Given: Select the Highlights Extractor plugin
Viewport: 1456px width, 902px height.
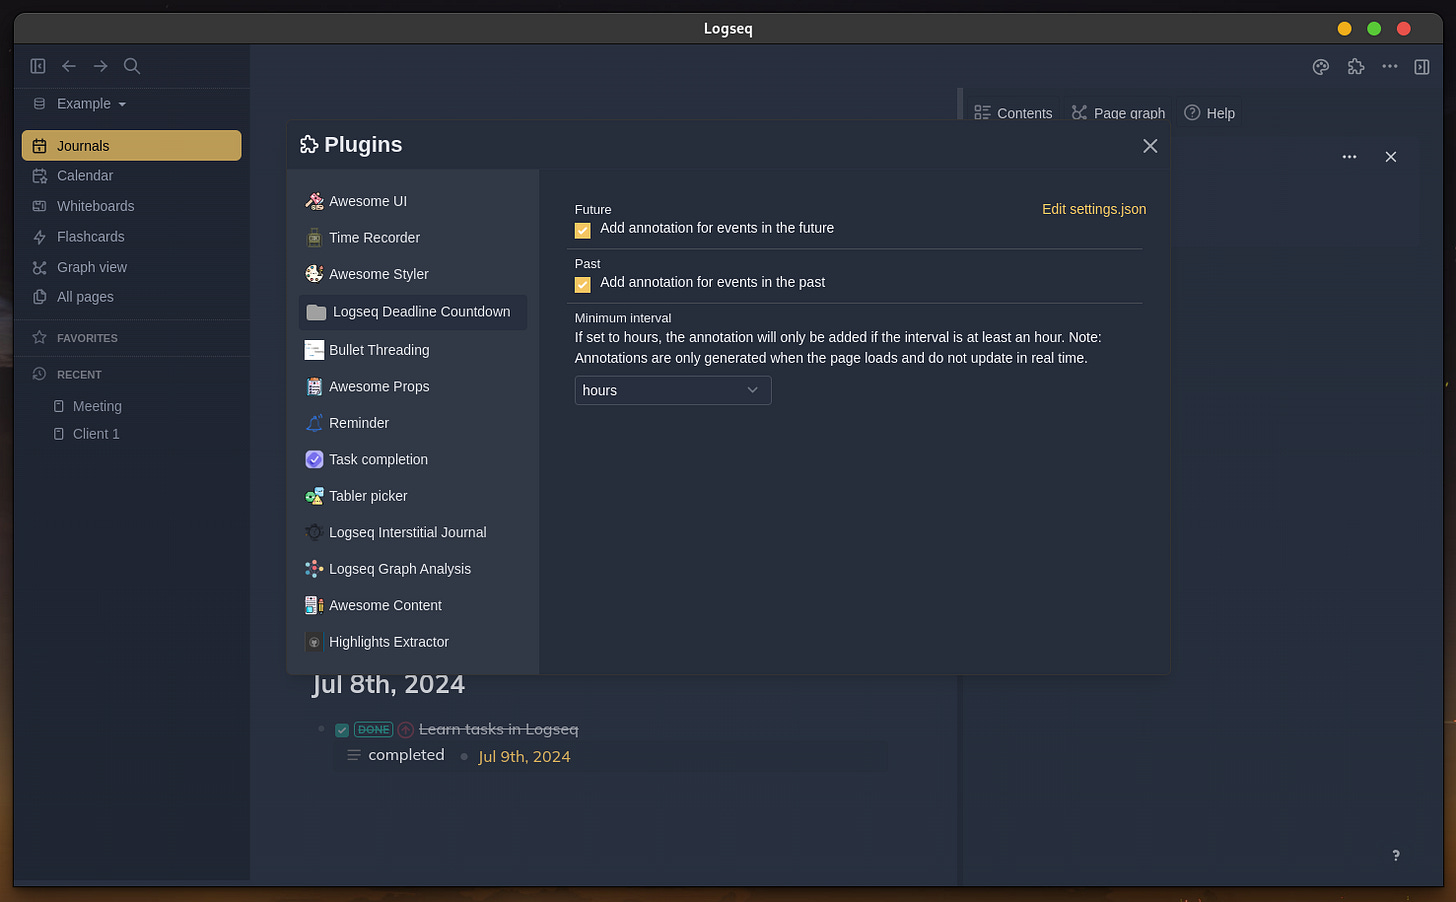Looking at the screenshot, I should coord(412,642).
